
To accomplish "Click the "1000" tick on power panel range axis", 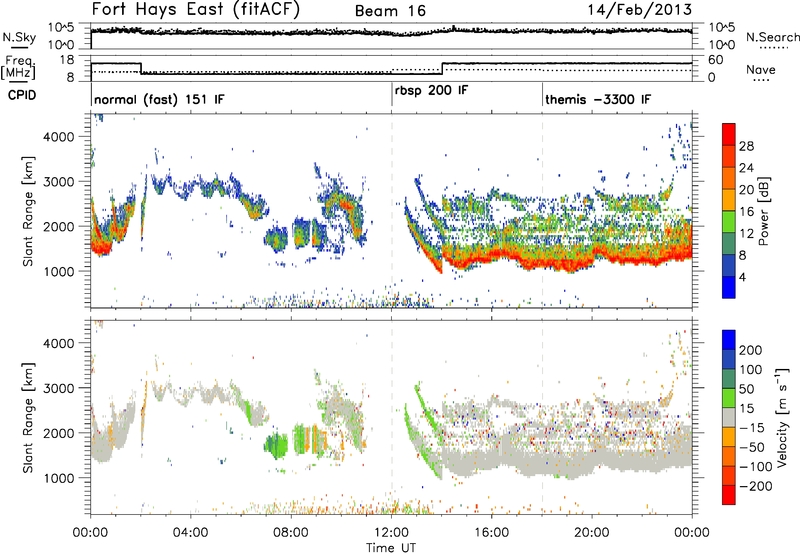I will [x=59, y=271].
